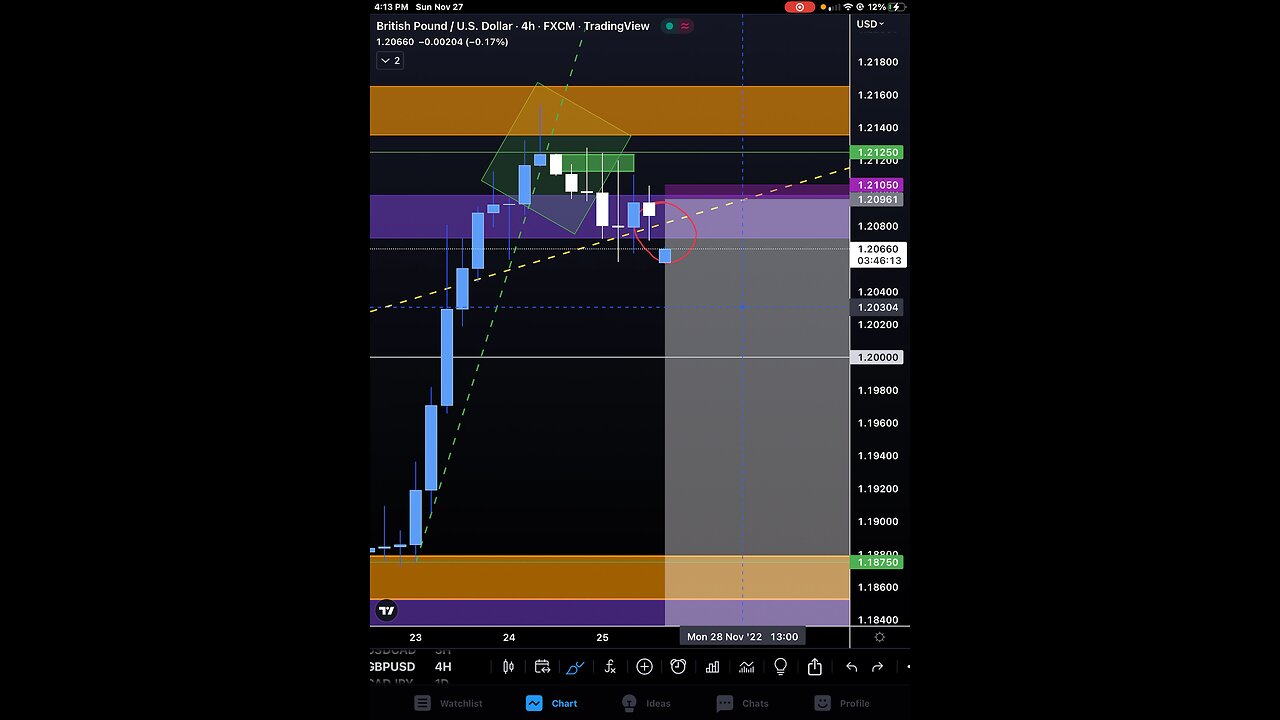Open the USD currency dropdown
This screenshot has height=720, width=1280.
point(870,24)
